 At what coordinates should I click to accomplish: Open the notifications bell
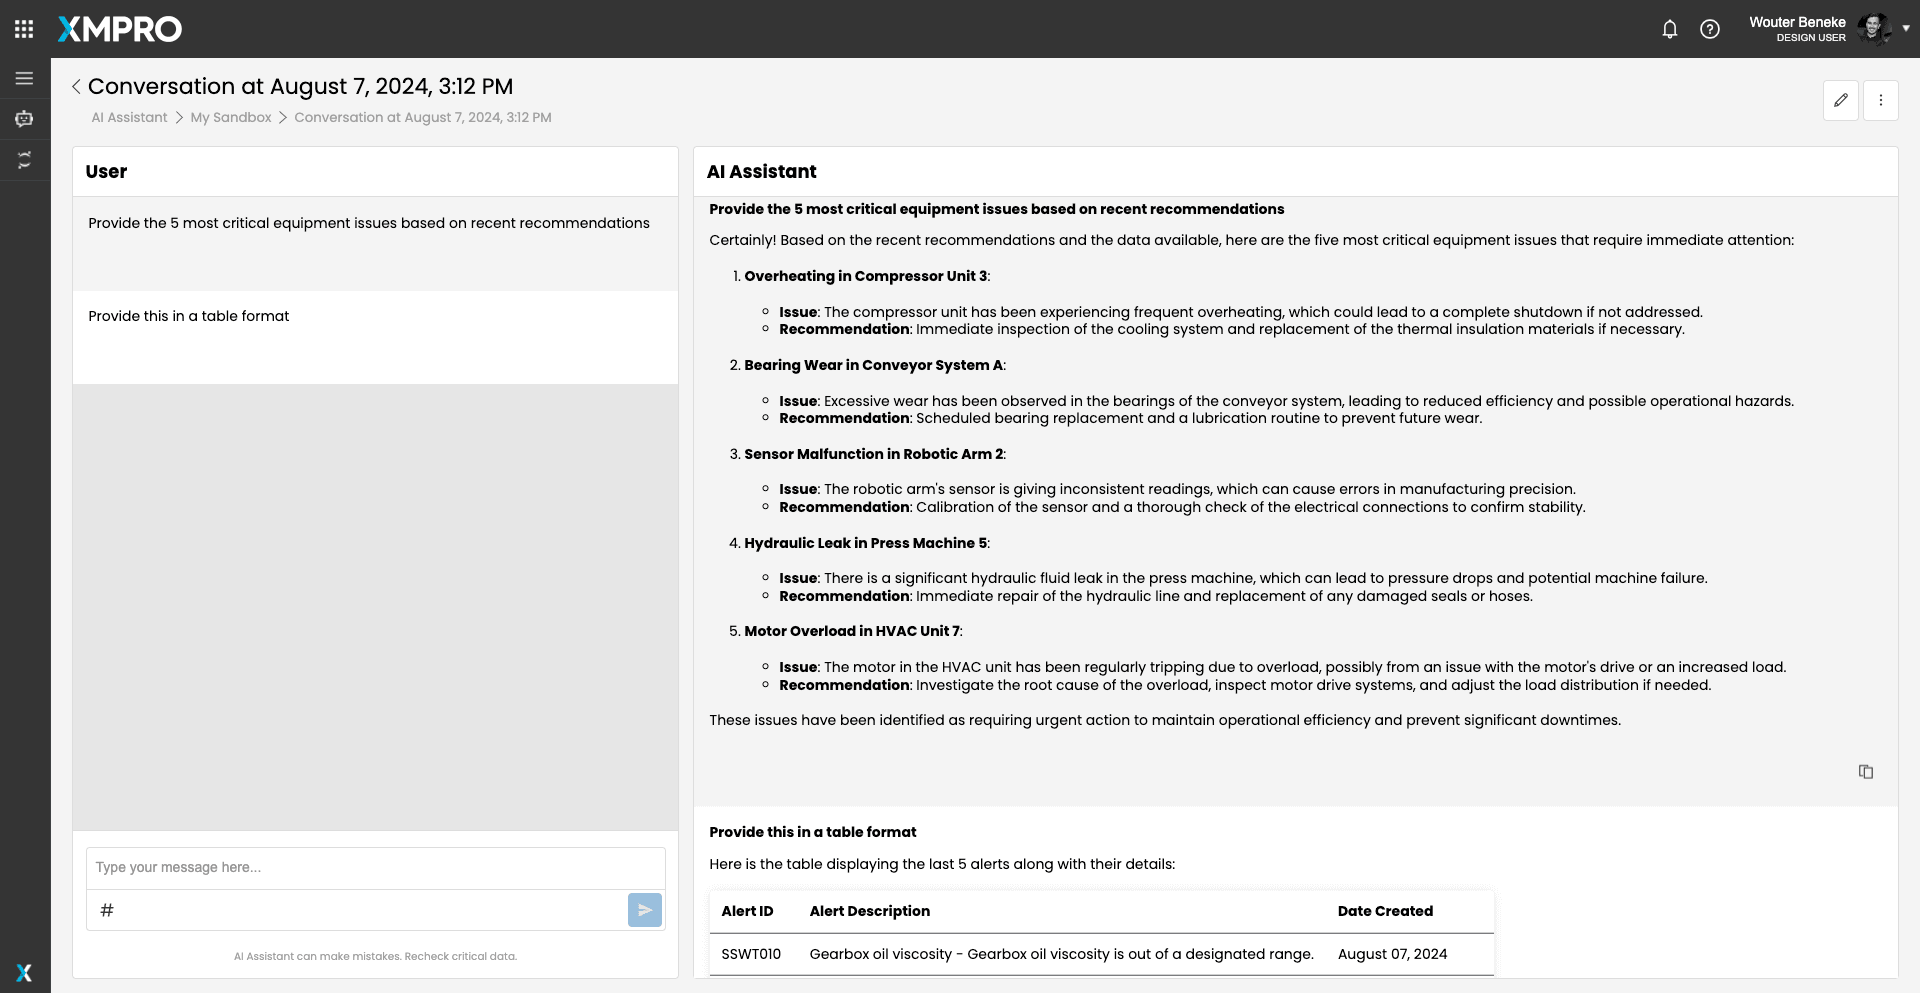pyautogui.click(x=1669, y=29)
